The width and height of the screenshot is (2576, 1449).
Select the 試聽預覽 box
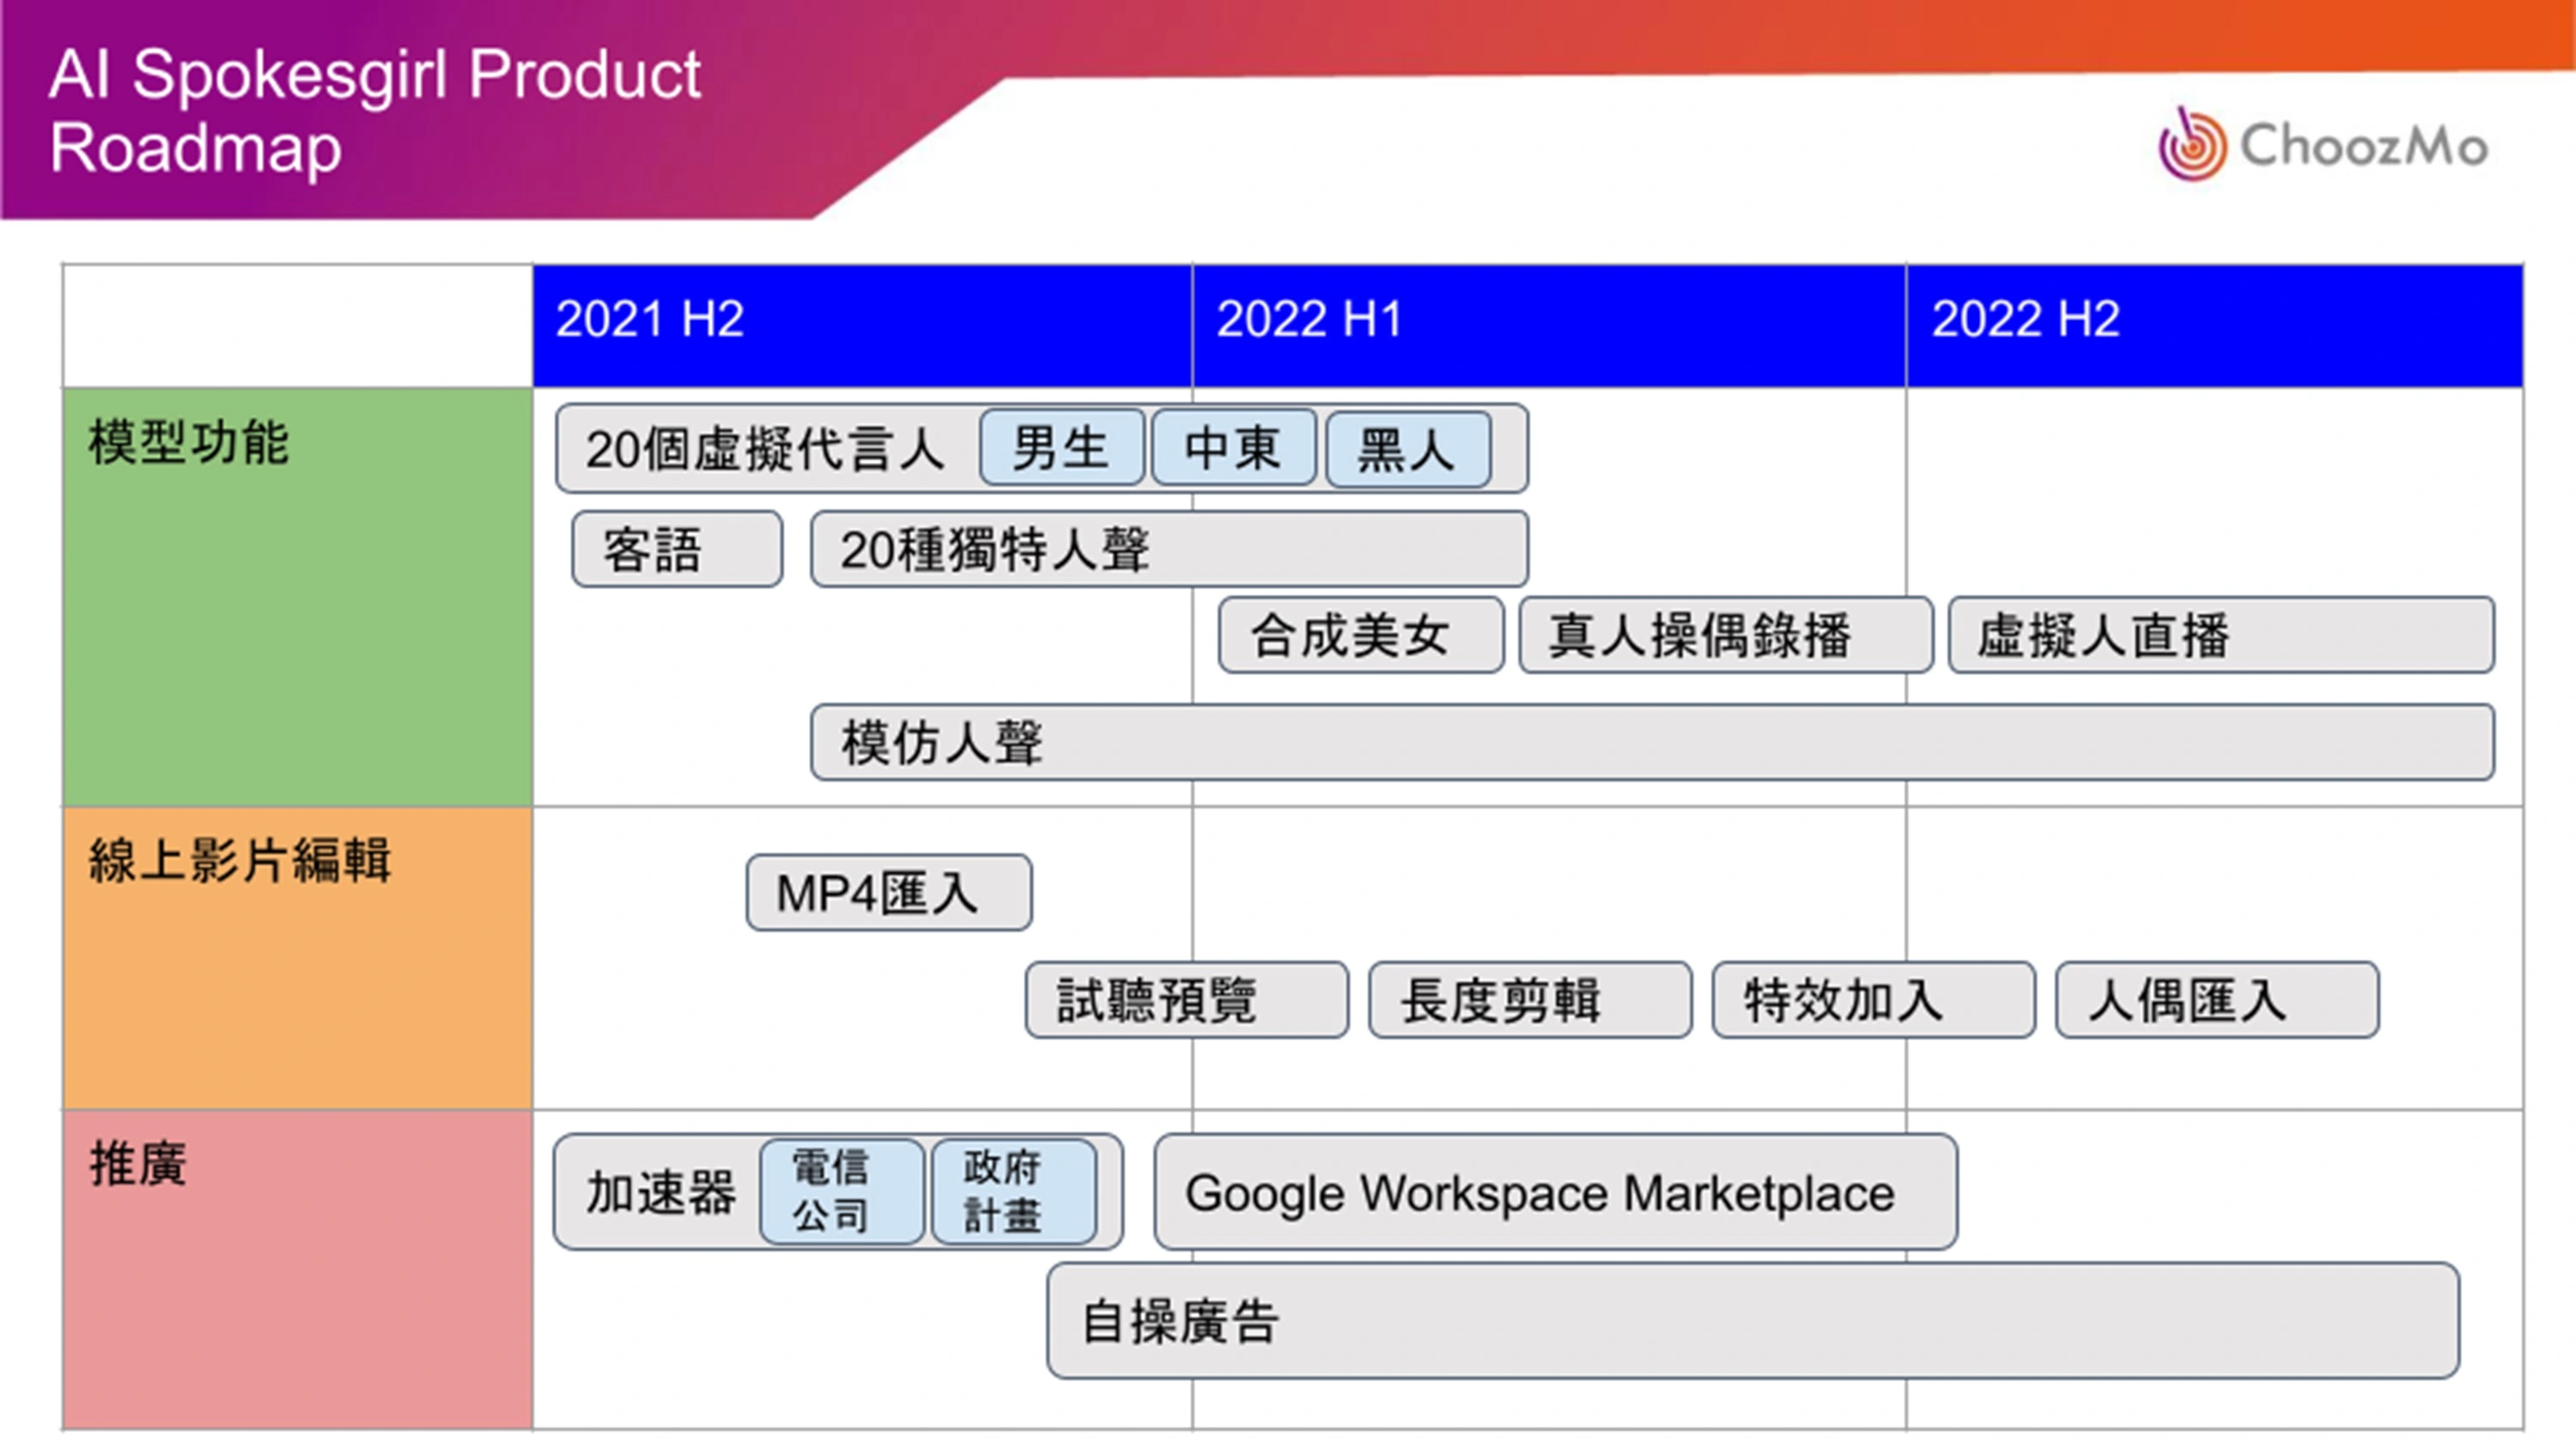1186,1000
